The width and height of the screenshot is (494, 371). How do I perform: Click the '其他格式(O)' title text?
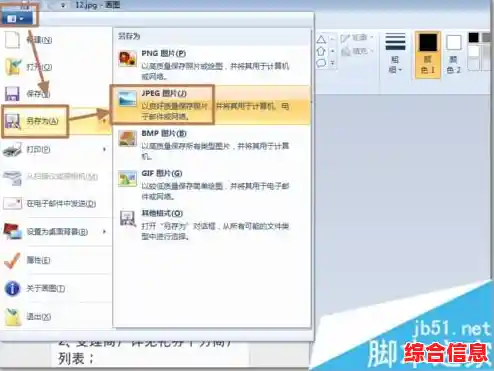tap(162, 213)
